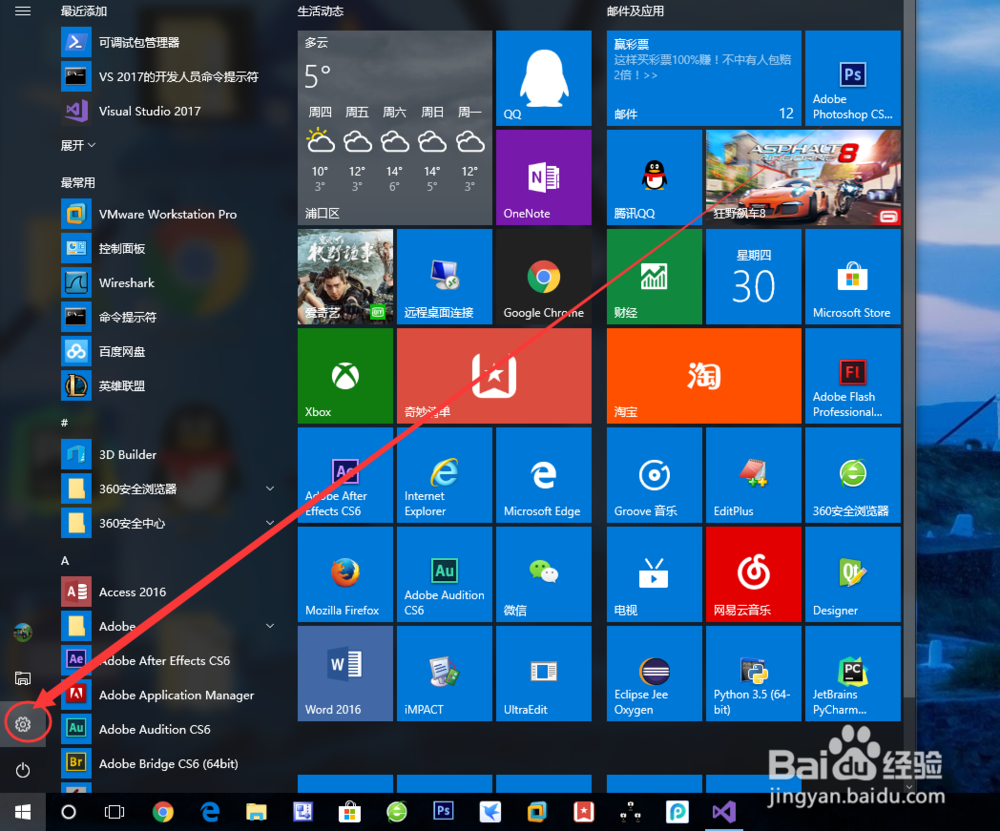1000x831 pixels.
Task: Open 远程桌面连接 remote desktop tile
Action: pyautogui.click(x=445, y=277)
